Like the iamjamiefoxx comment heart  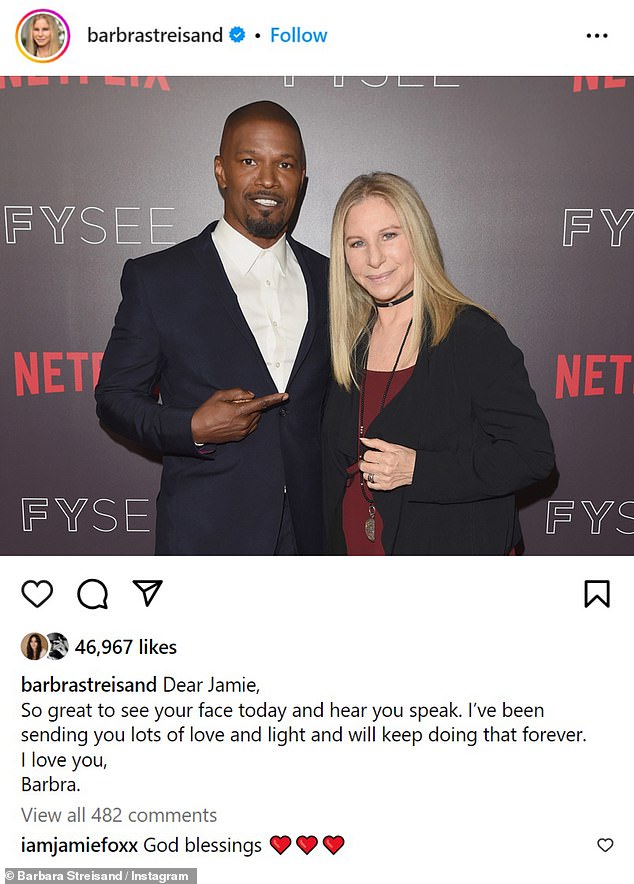click(x=605, y=845)
